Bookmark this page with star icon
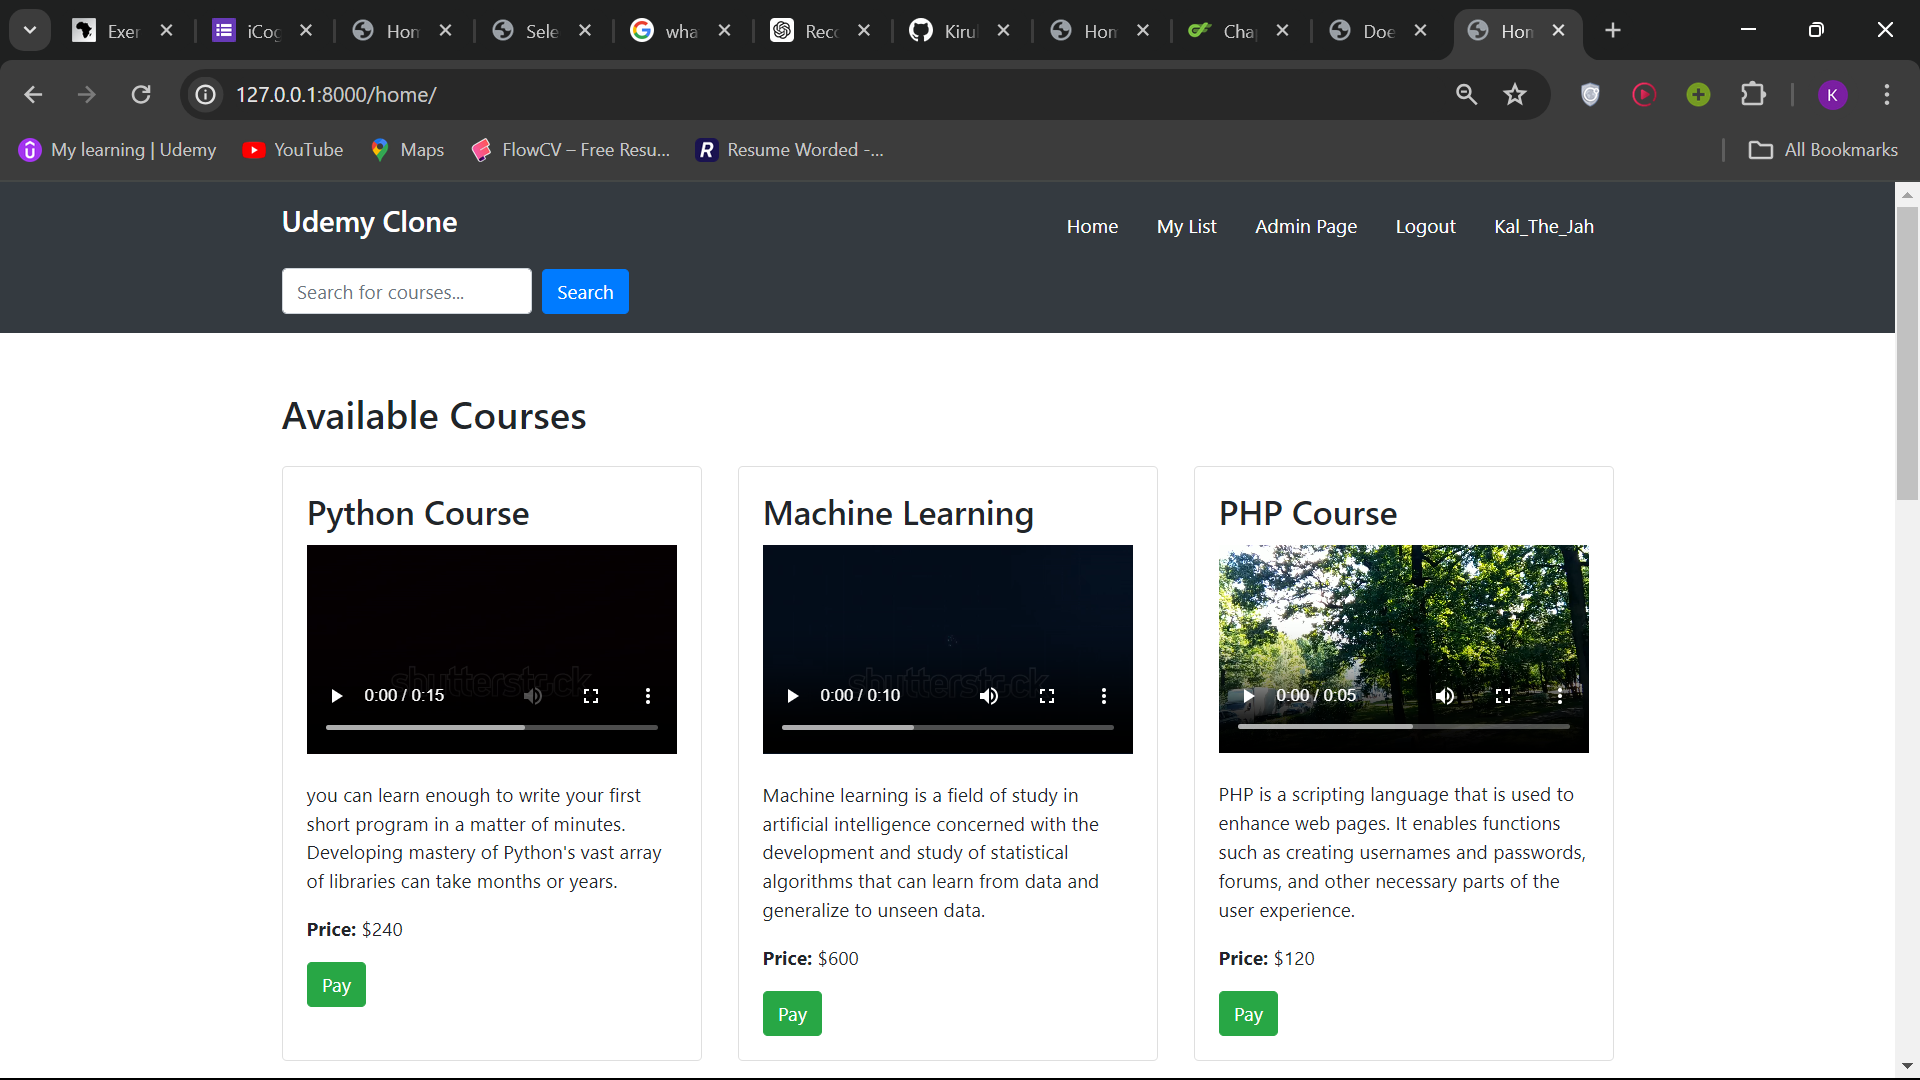1920x1080 pixels. coord(1515,95)
